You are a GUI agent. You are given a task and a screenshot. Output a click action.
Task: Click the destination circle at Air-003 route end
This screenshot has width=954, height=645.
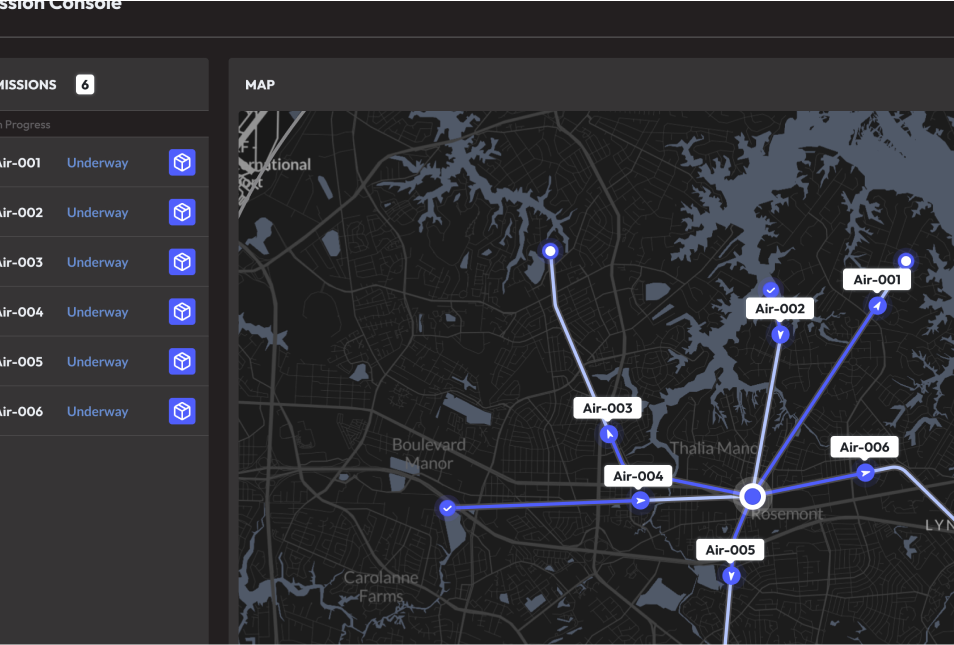[549, 251]
